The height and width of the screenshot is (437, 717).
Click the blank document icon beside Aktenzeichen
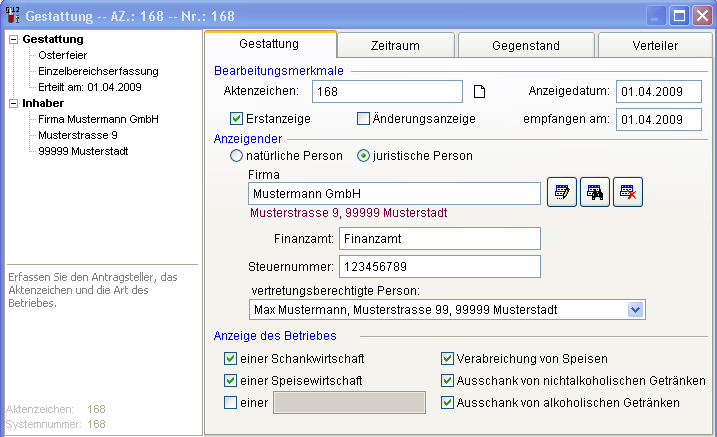[x=479, y=93]
